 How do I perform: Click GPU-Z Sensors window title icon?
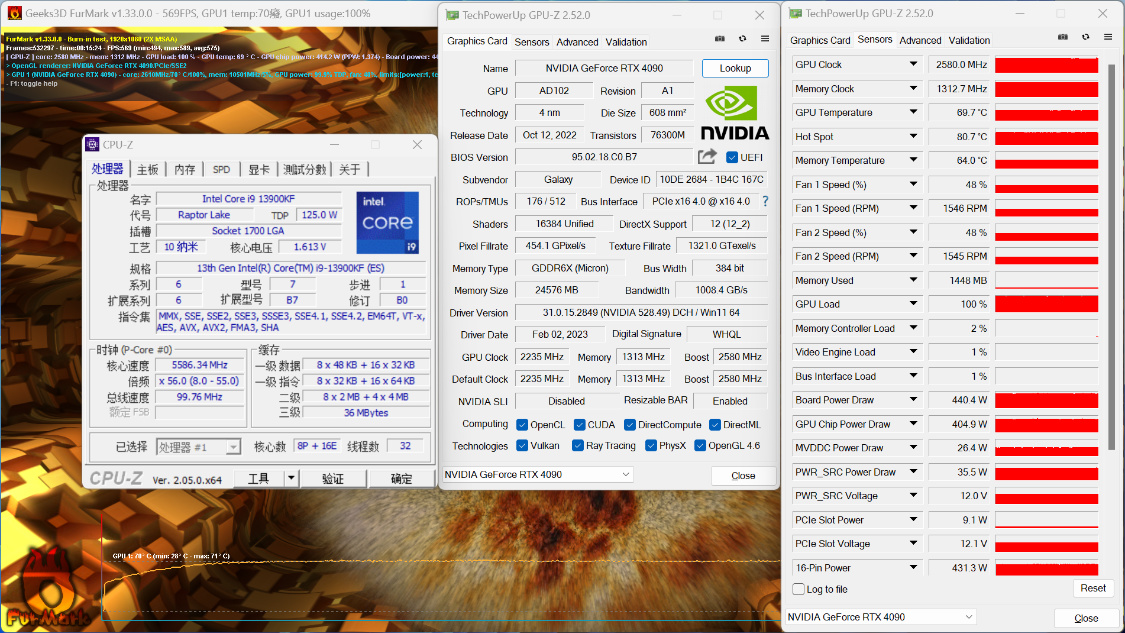point(795,13)
